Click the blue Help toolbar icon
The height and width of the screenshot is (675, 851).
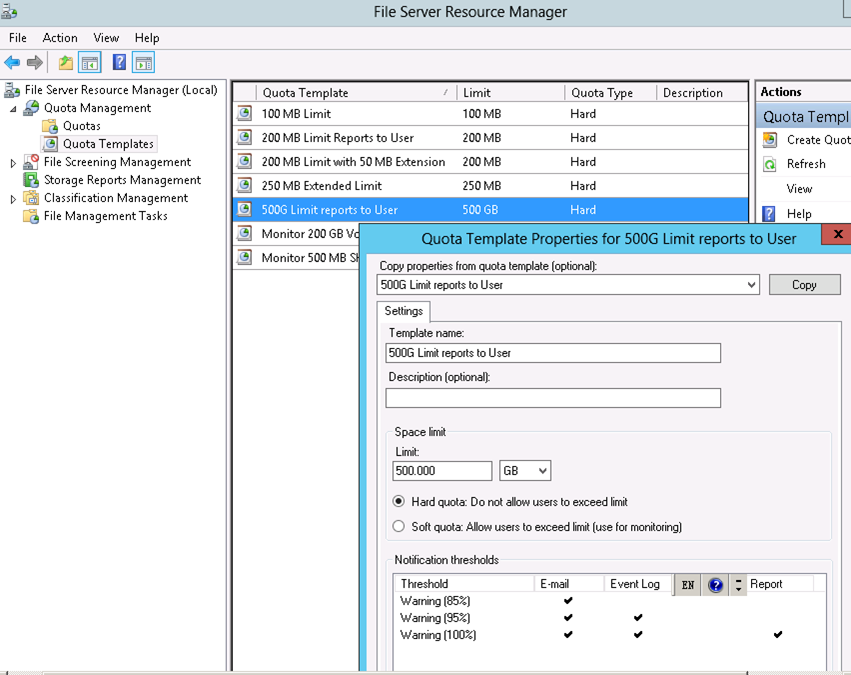[119, 62]
